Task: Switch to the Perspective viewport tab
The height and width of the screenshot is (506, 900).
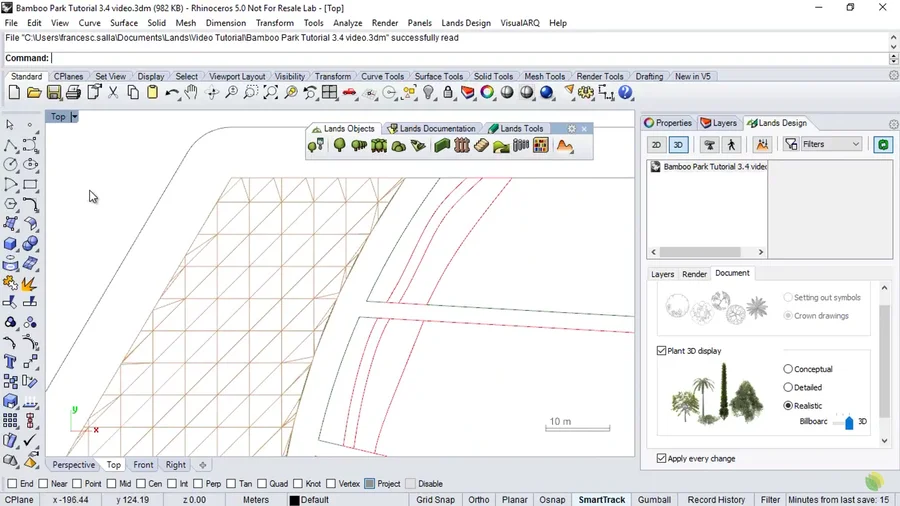Action: click(x=73, y=465)
